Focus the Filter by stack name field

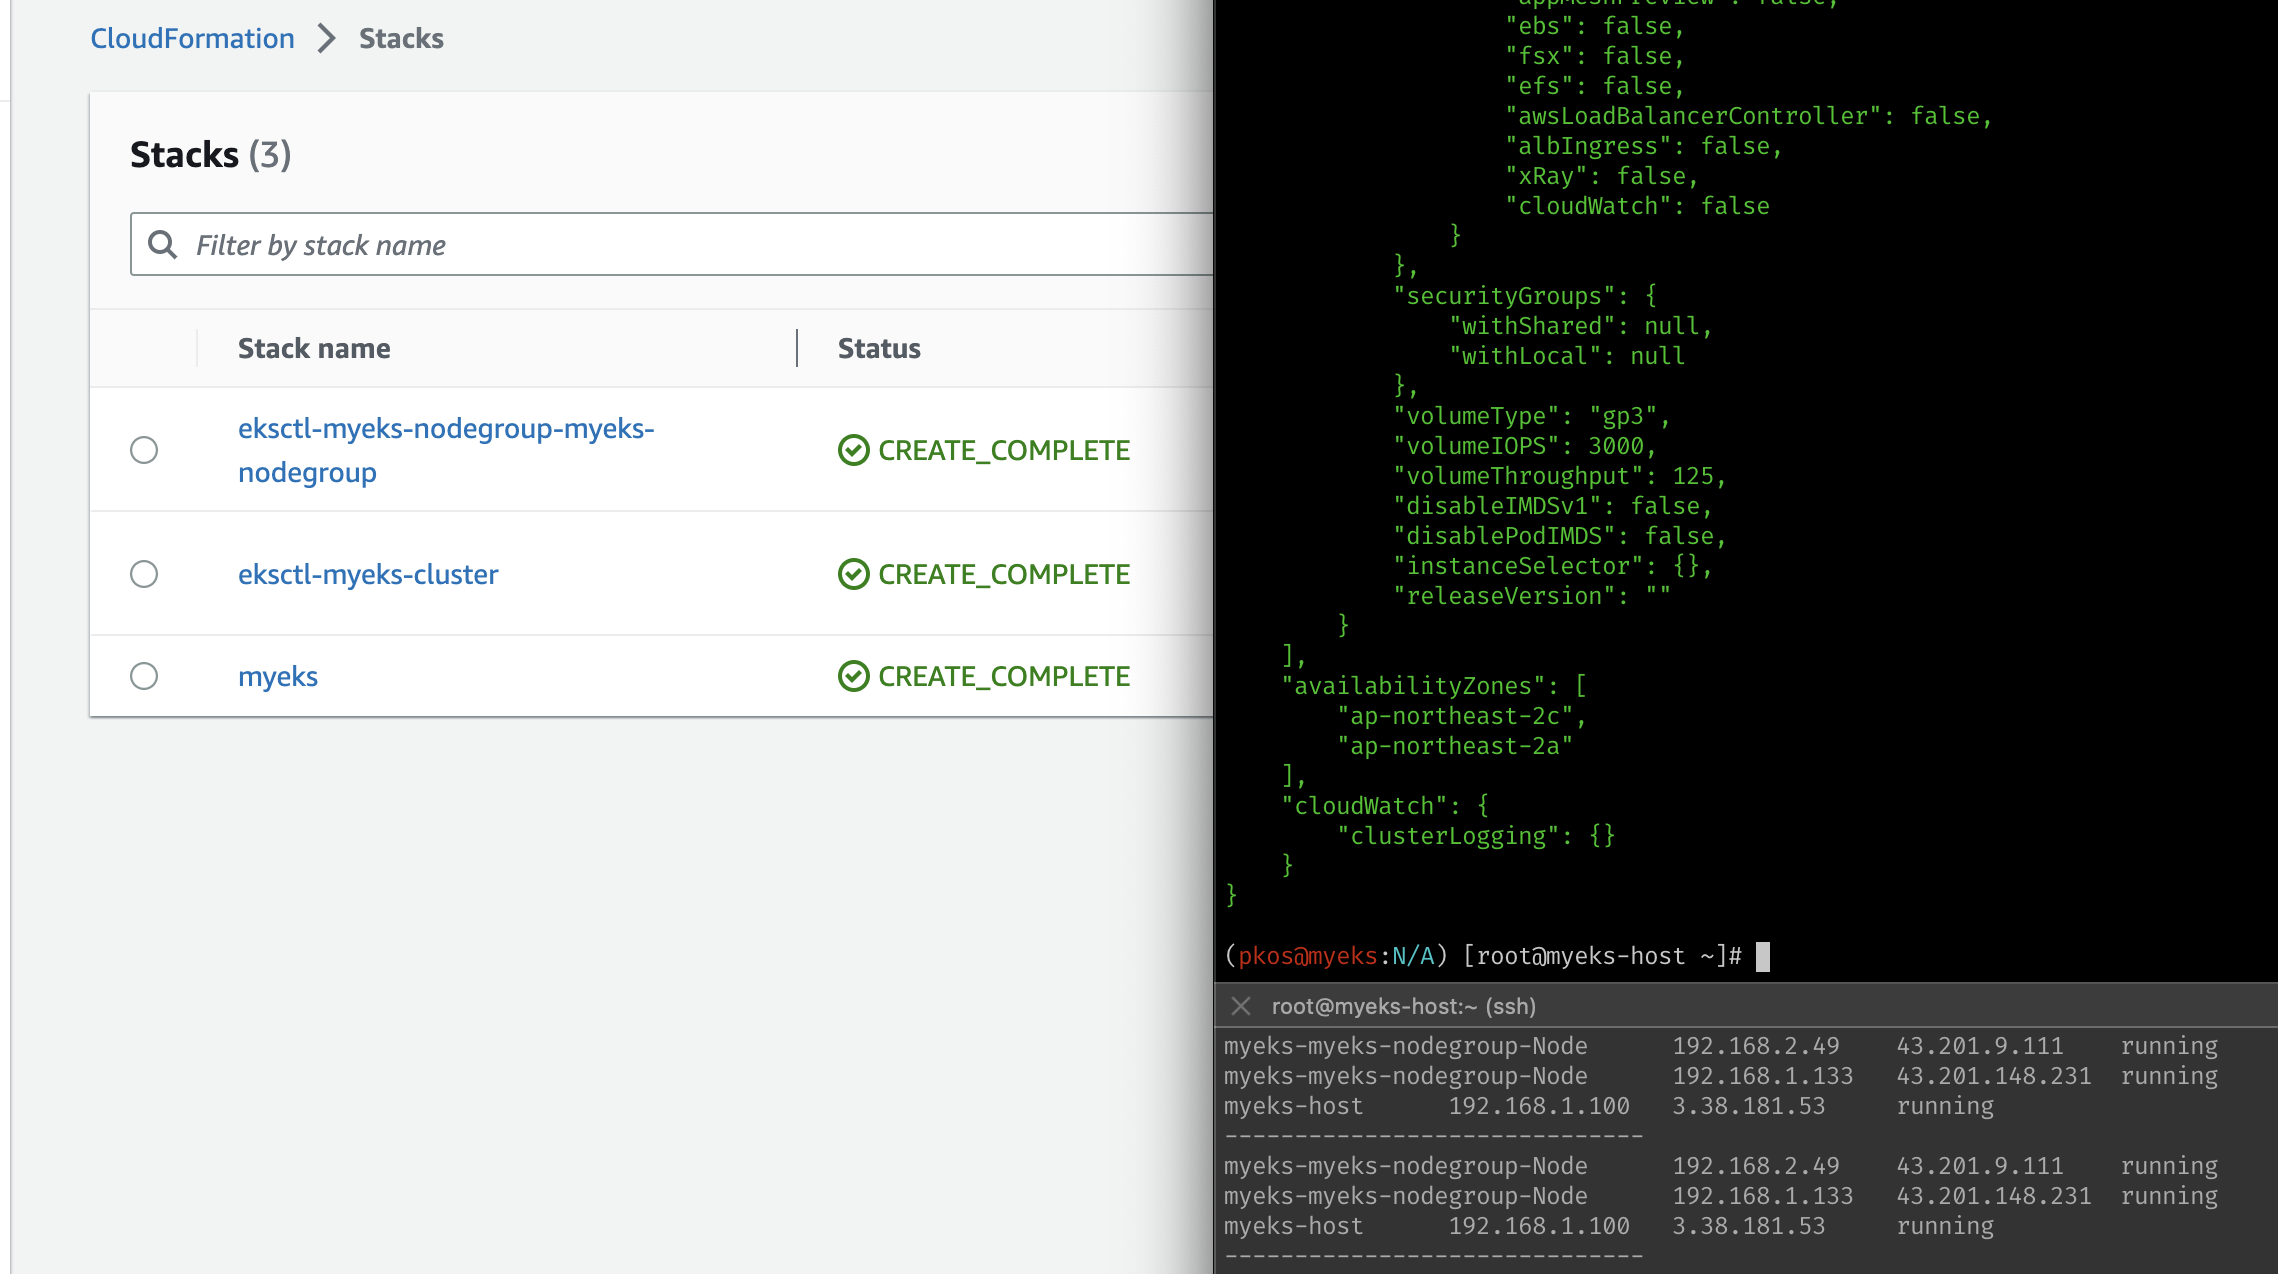pyautogui.click(x=671, y=244)
